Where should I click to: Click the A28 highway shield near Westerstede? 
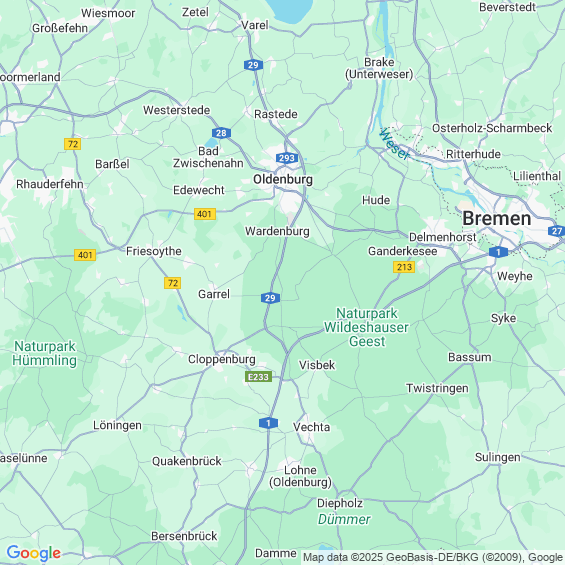click(221, 133)
